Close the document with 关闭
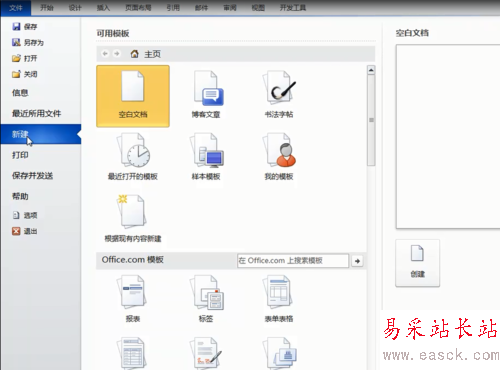 25,74
